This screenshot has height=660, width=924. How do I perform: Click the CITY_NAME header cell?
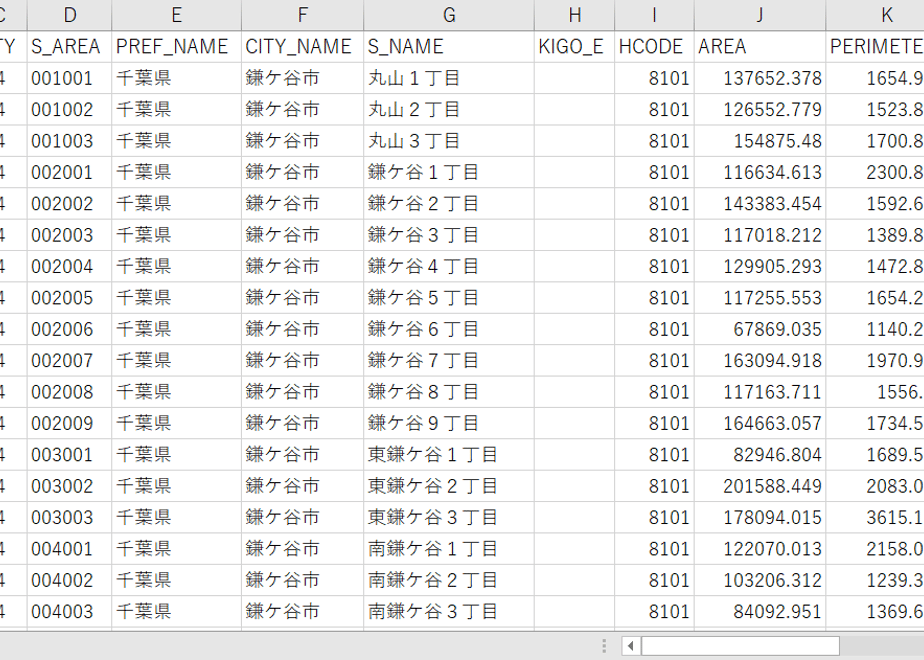302,47
